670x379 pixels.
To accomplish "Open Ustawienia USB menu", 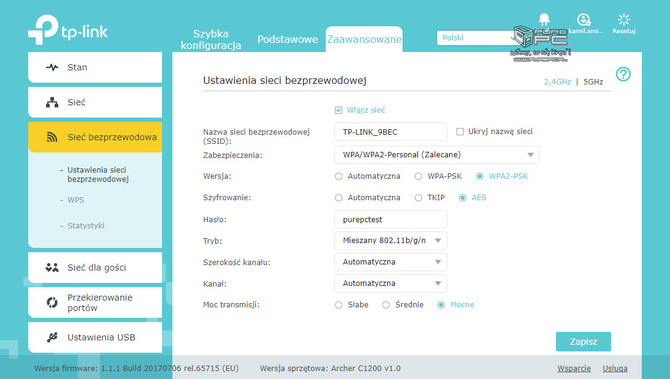I will [x=95, y=337].
